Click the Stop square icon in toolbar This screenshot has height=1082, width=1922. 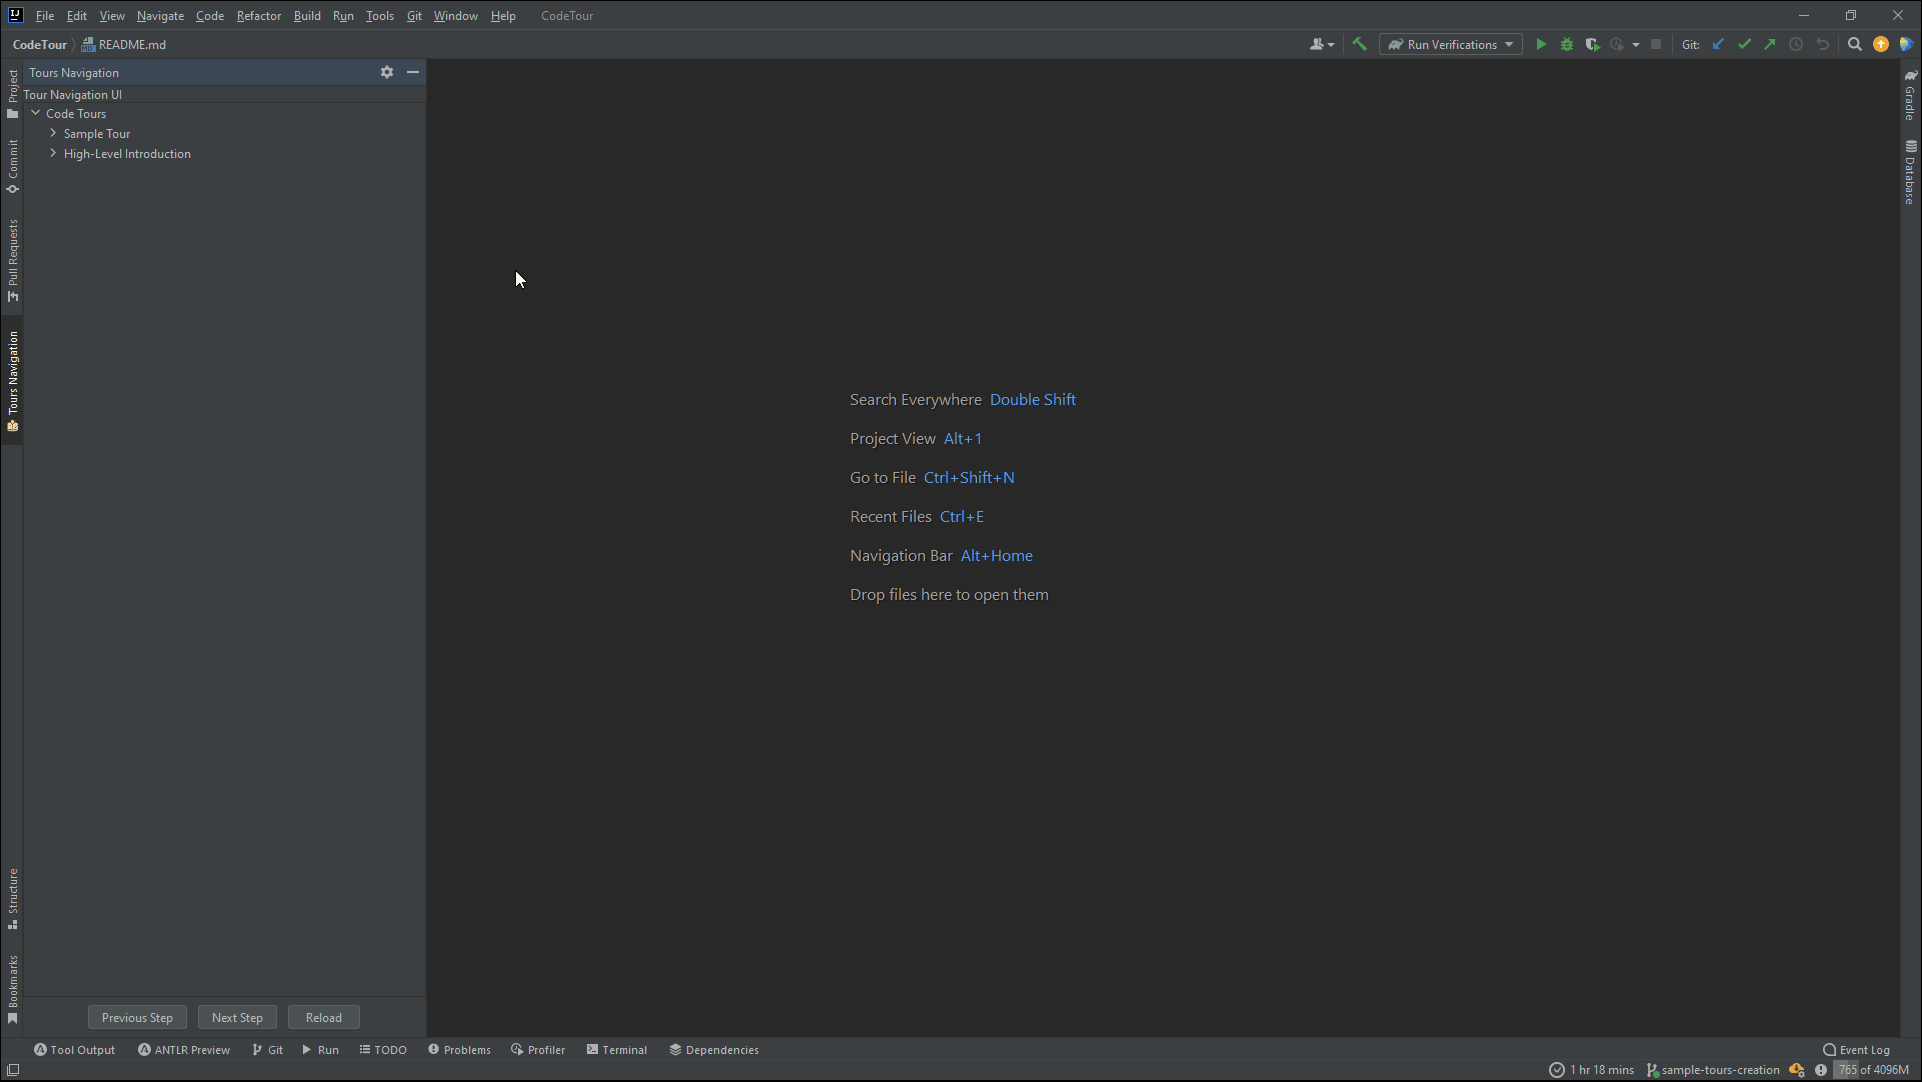click(1656, 44)
